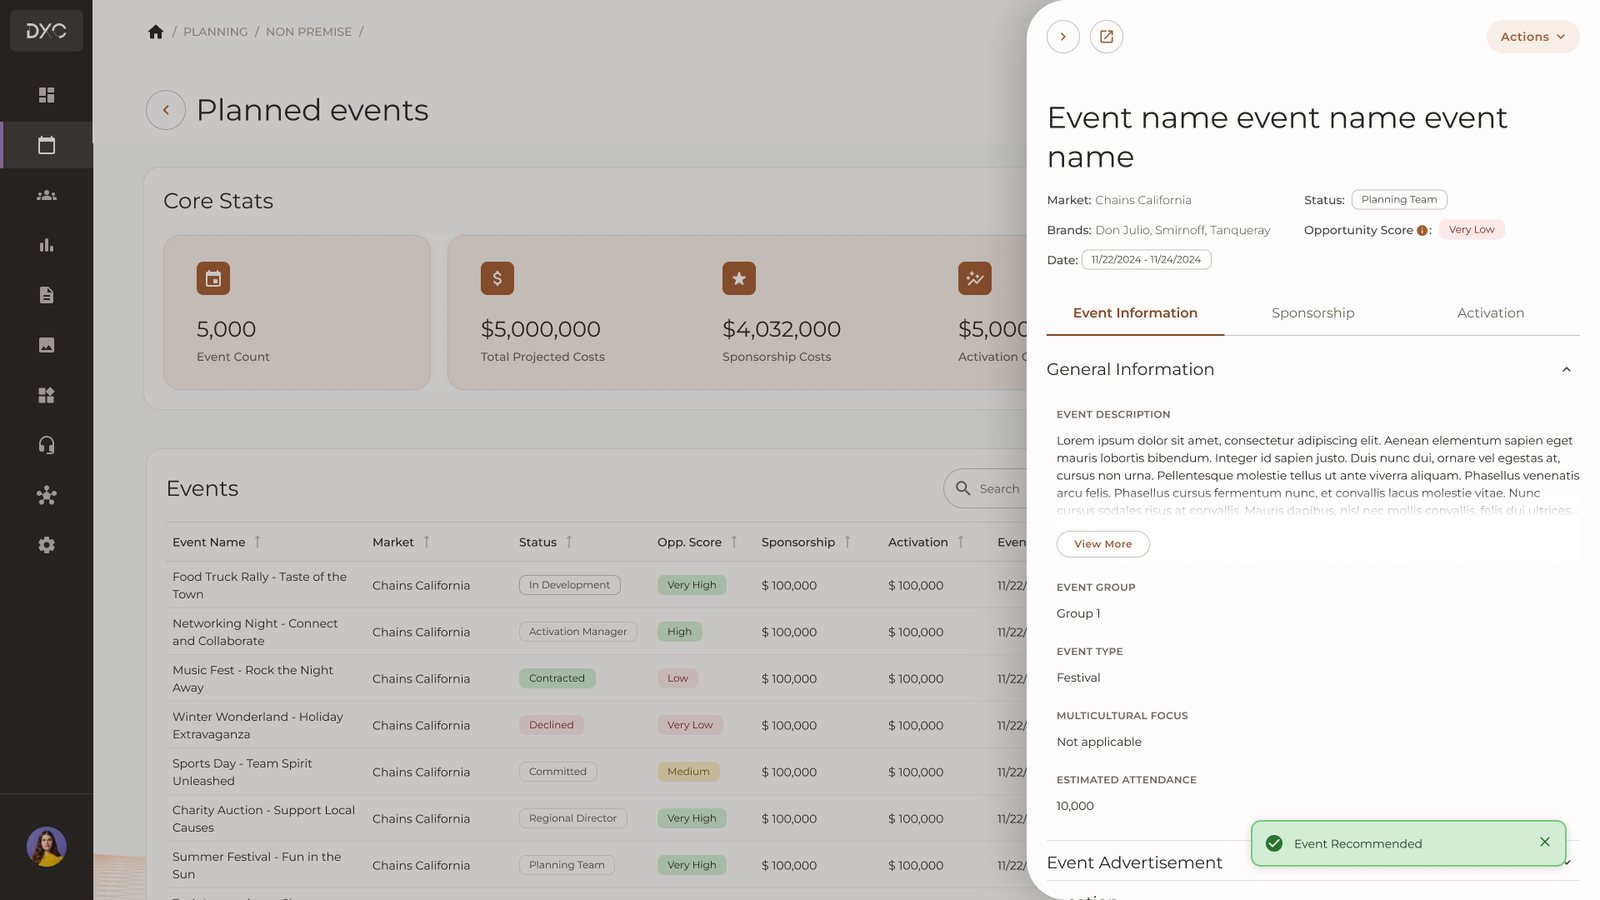Open the people group icon in sidebar
The width and height of the screenshot is (1600, 900).
(x=46, y=195)
